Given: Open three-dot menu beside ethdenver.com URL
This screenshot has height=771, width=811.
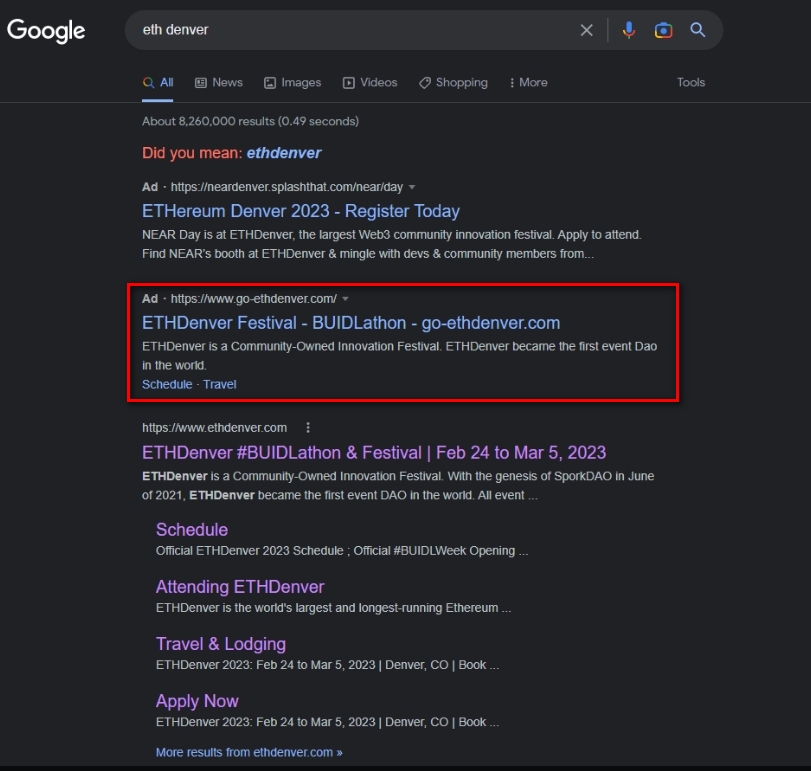Looking at the screenshot, I should [x=308, y=428].
